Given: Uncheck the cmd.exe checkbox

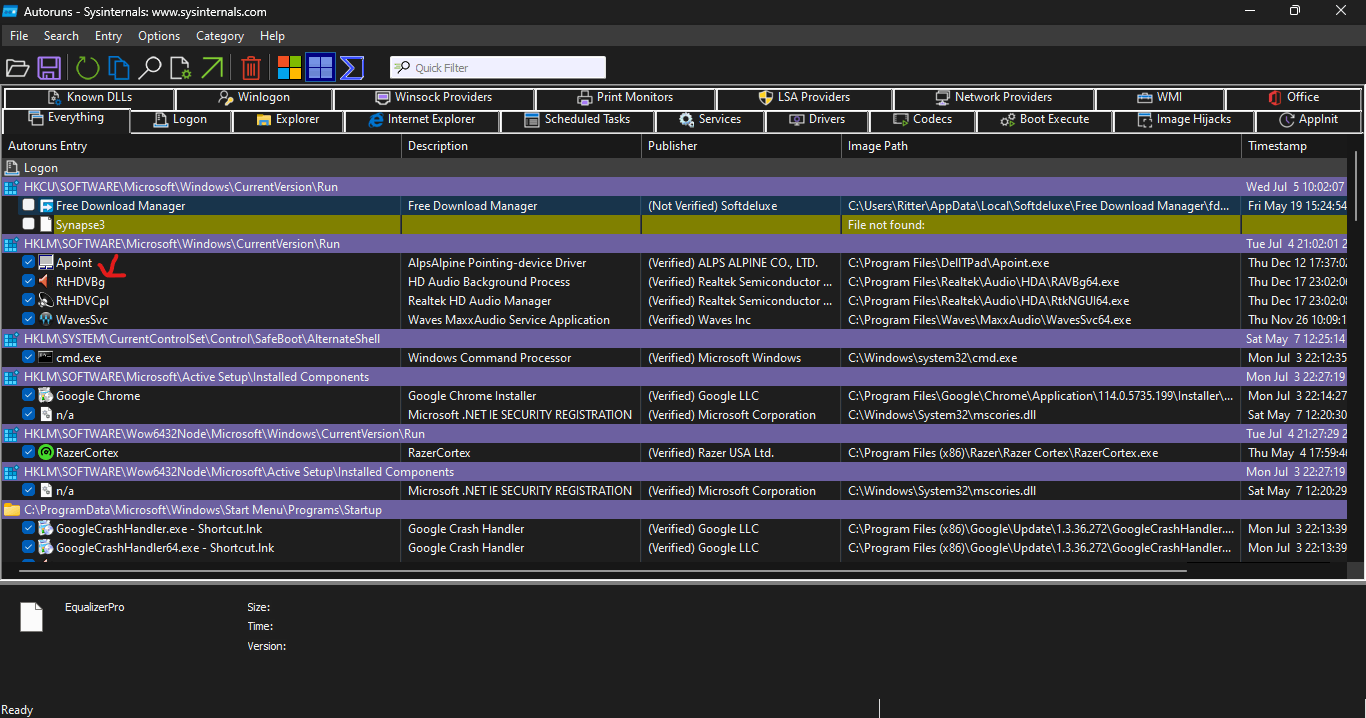Looking at the screenshot, I should tap(29, 358).
